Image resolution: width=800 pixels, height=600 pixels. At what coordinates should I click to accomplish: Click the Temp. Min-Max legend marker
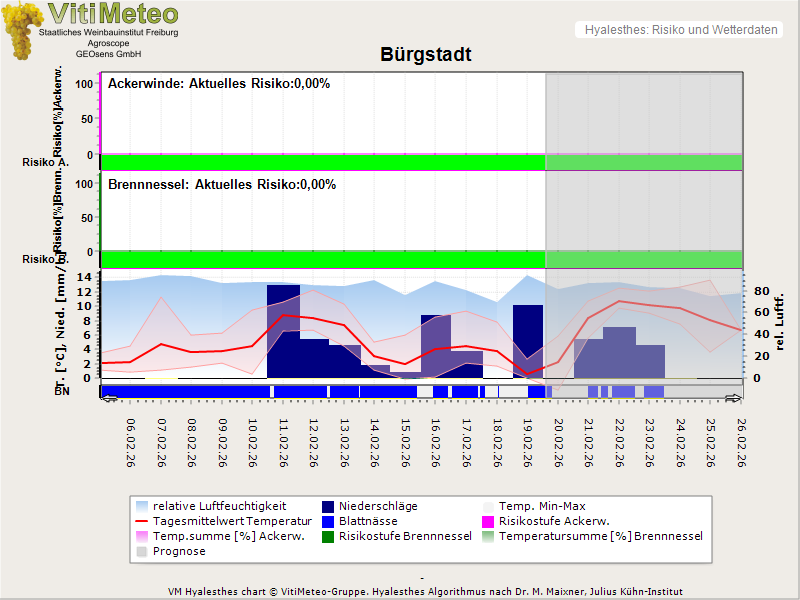489,506
